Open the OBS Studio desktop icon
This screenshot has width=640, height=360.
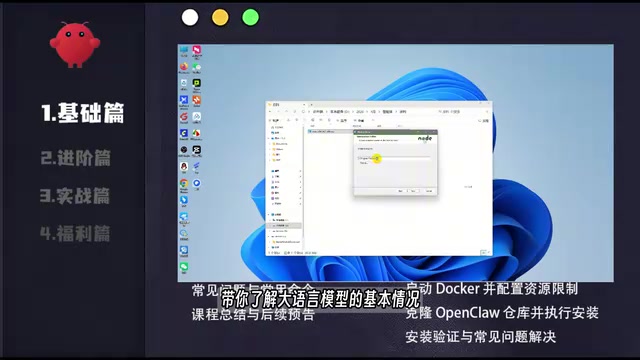coord(184,151)
